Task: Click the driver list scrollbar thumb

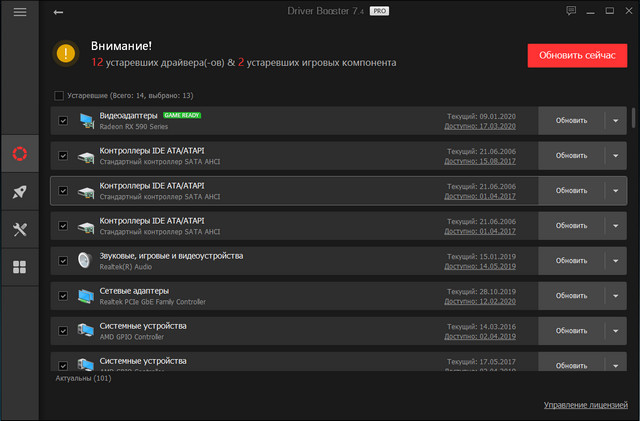Action: pyautogui.click(x=633, y=118)
